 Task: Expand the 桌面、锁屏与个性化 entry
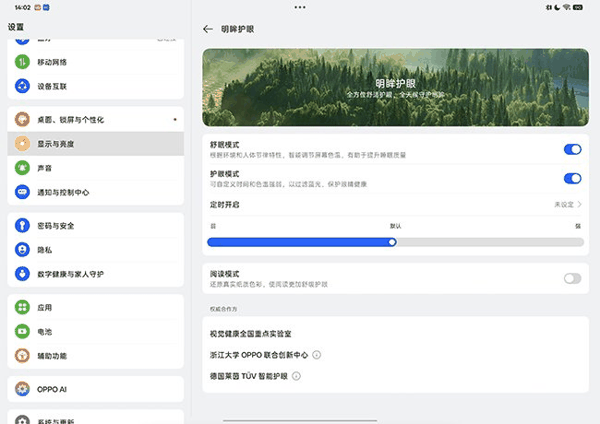click(x=95, y=120)
